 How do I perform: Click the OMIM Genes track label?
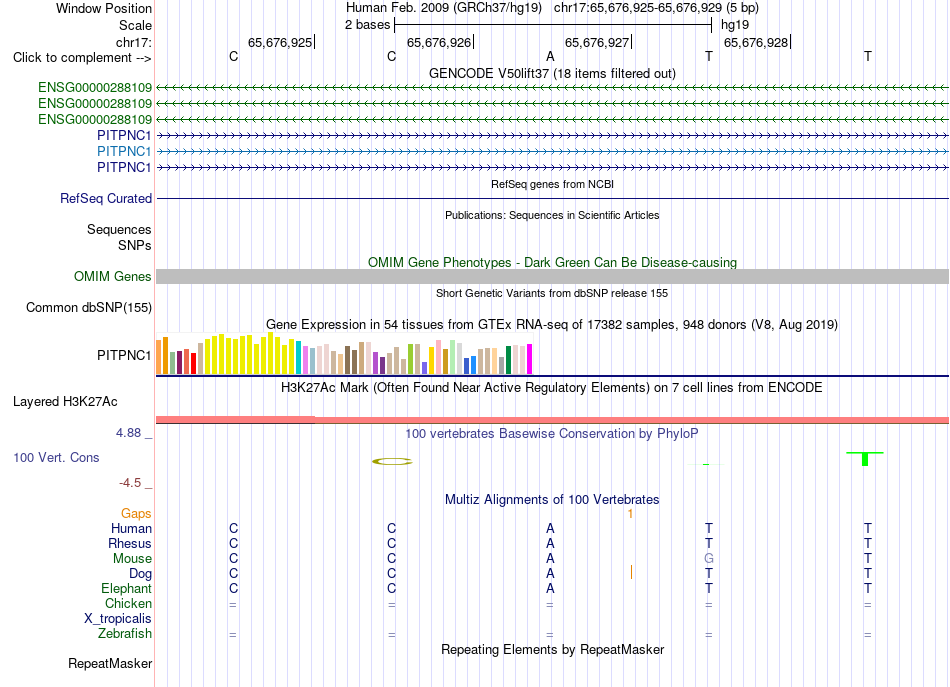pyautogui.click(x=112, y=276)
